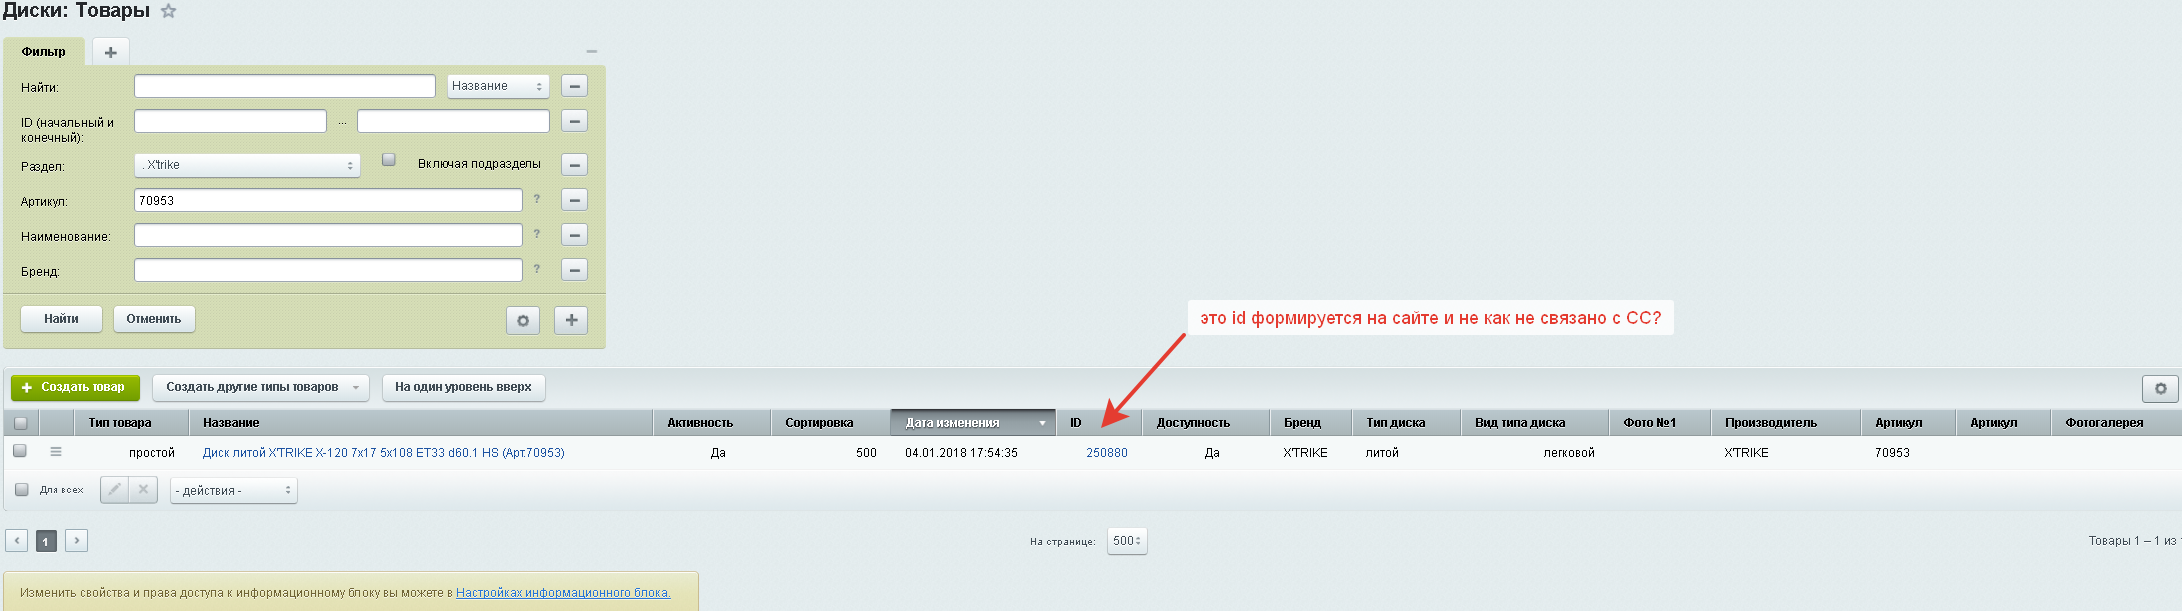Remove the Бренд filter row
Viewport: 2182px width, 611px height.
pyautogui.click(x=574, y=270)
